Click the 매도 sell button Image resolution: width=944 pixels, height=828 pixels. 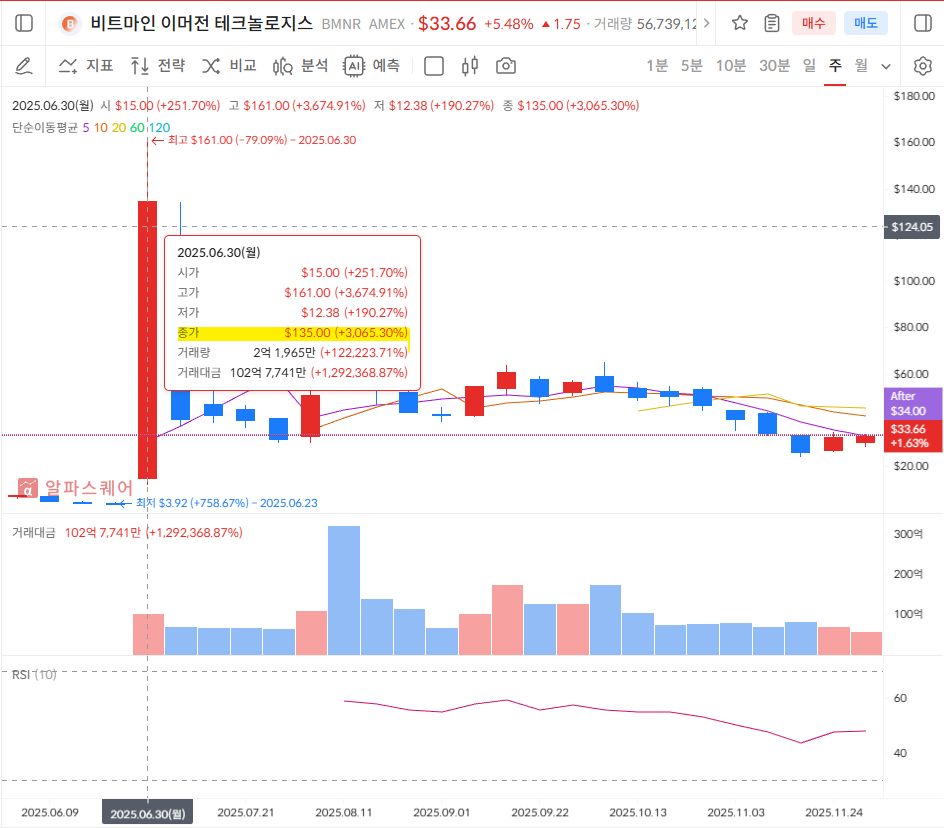coord(865,23)
